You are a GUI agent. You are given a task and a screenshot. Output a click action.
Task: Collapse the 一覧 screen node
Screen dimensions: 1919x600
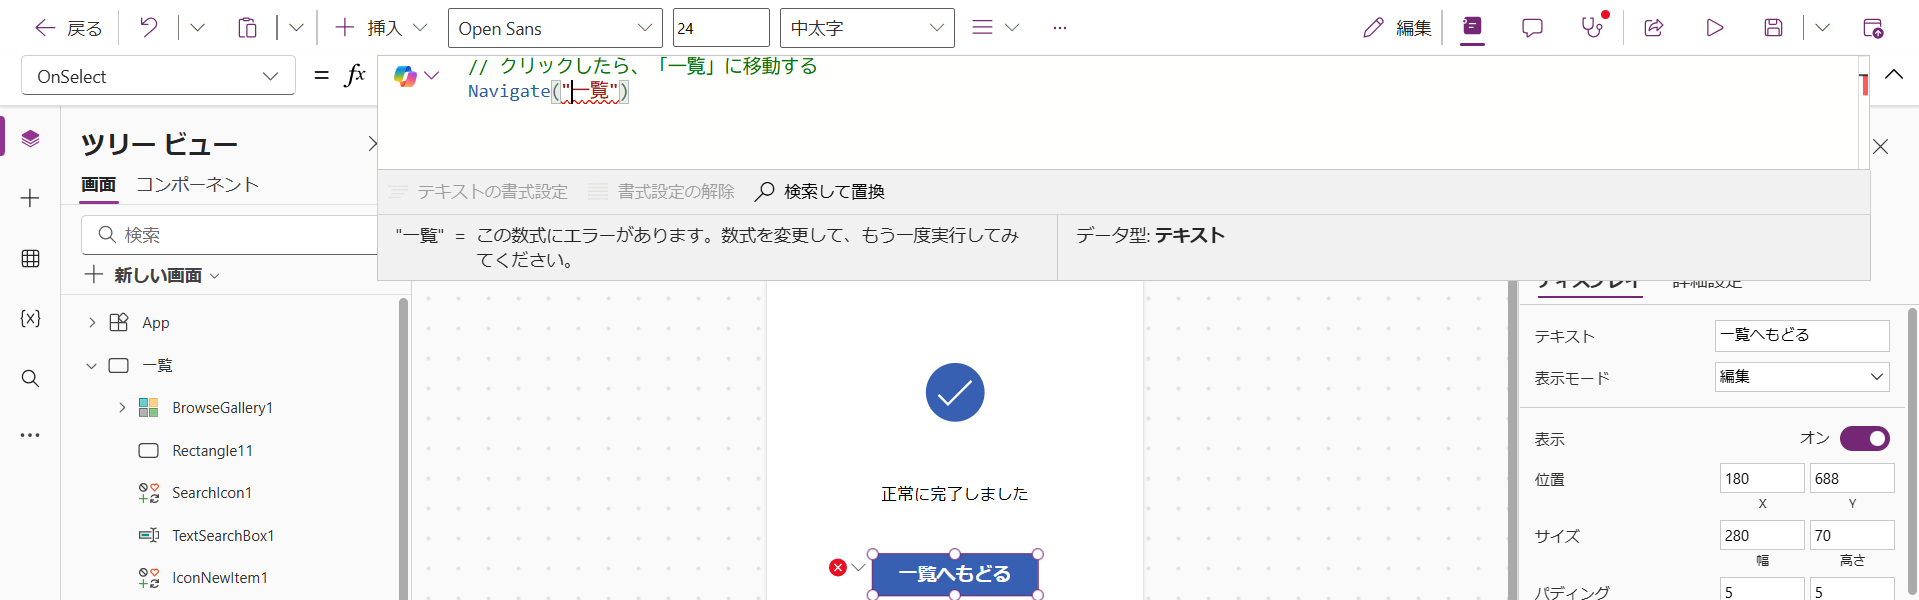(x=91, y=365)
